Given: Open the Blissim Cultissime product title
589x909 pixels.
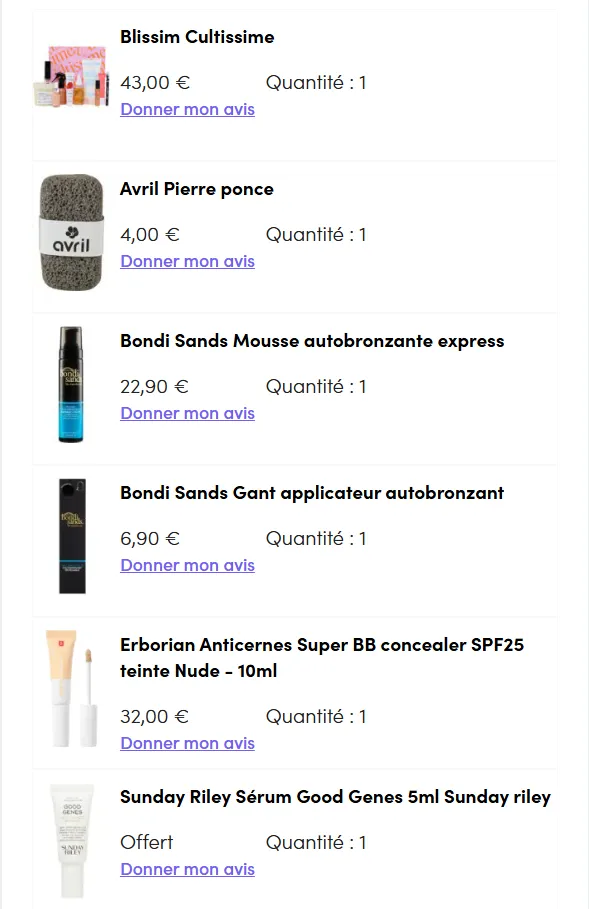Looking at the screenshot, I should tap(196, 37).
